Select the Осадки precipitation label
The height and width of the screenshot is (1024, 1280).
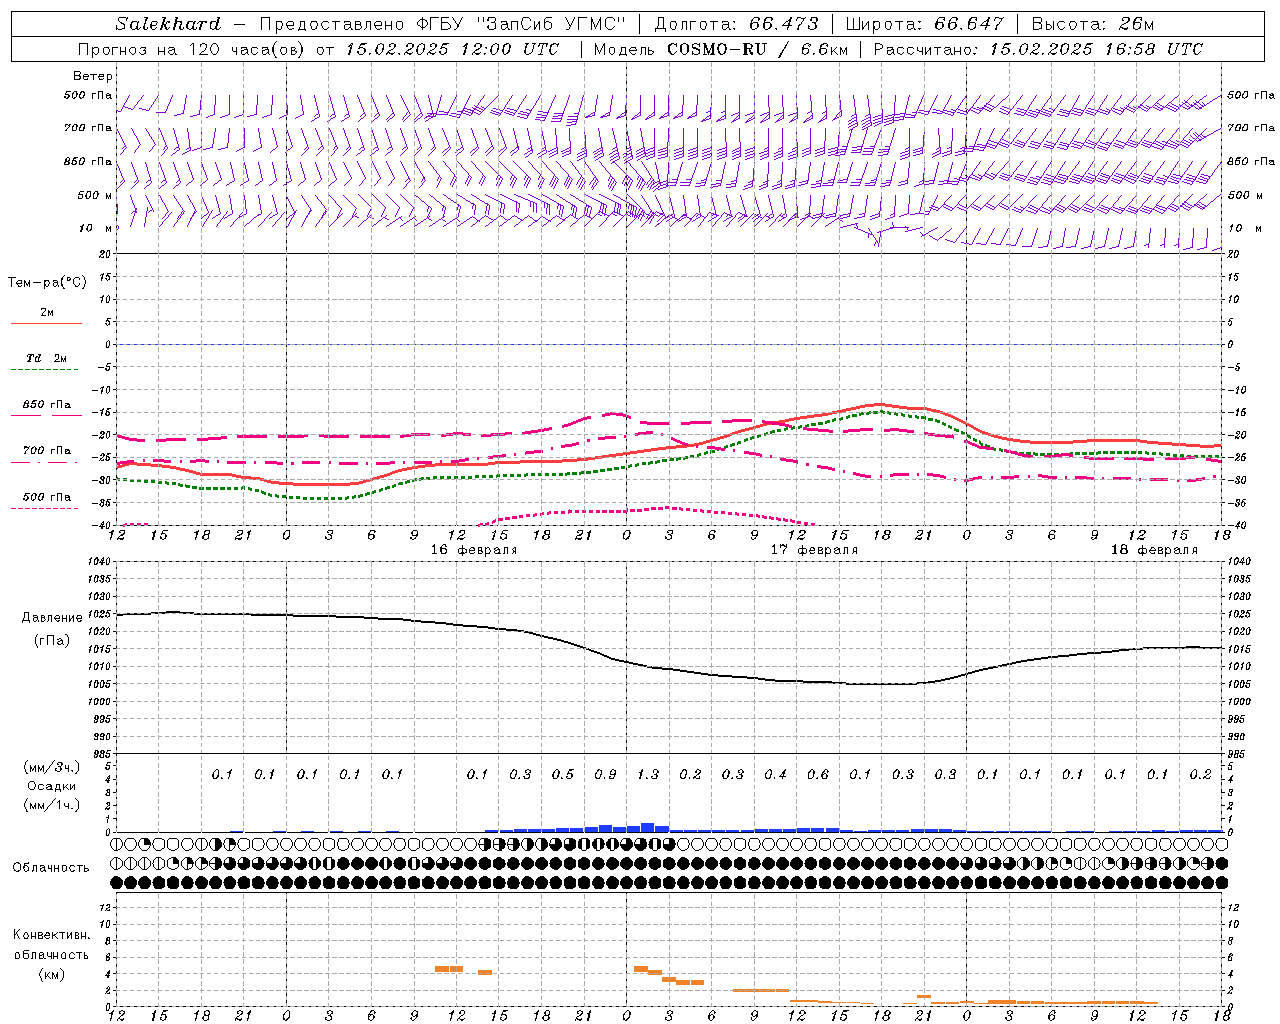pos(52,786)
